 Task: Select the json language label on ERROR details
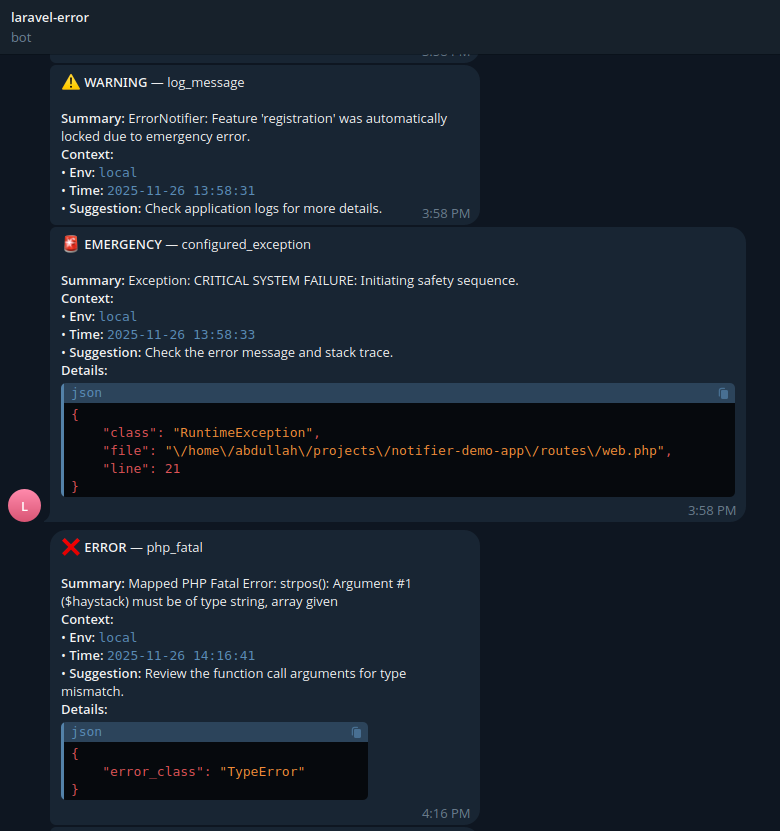(x=85, y=732)
